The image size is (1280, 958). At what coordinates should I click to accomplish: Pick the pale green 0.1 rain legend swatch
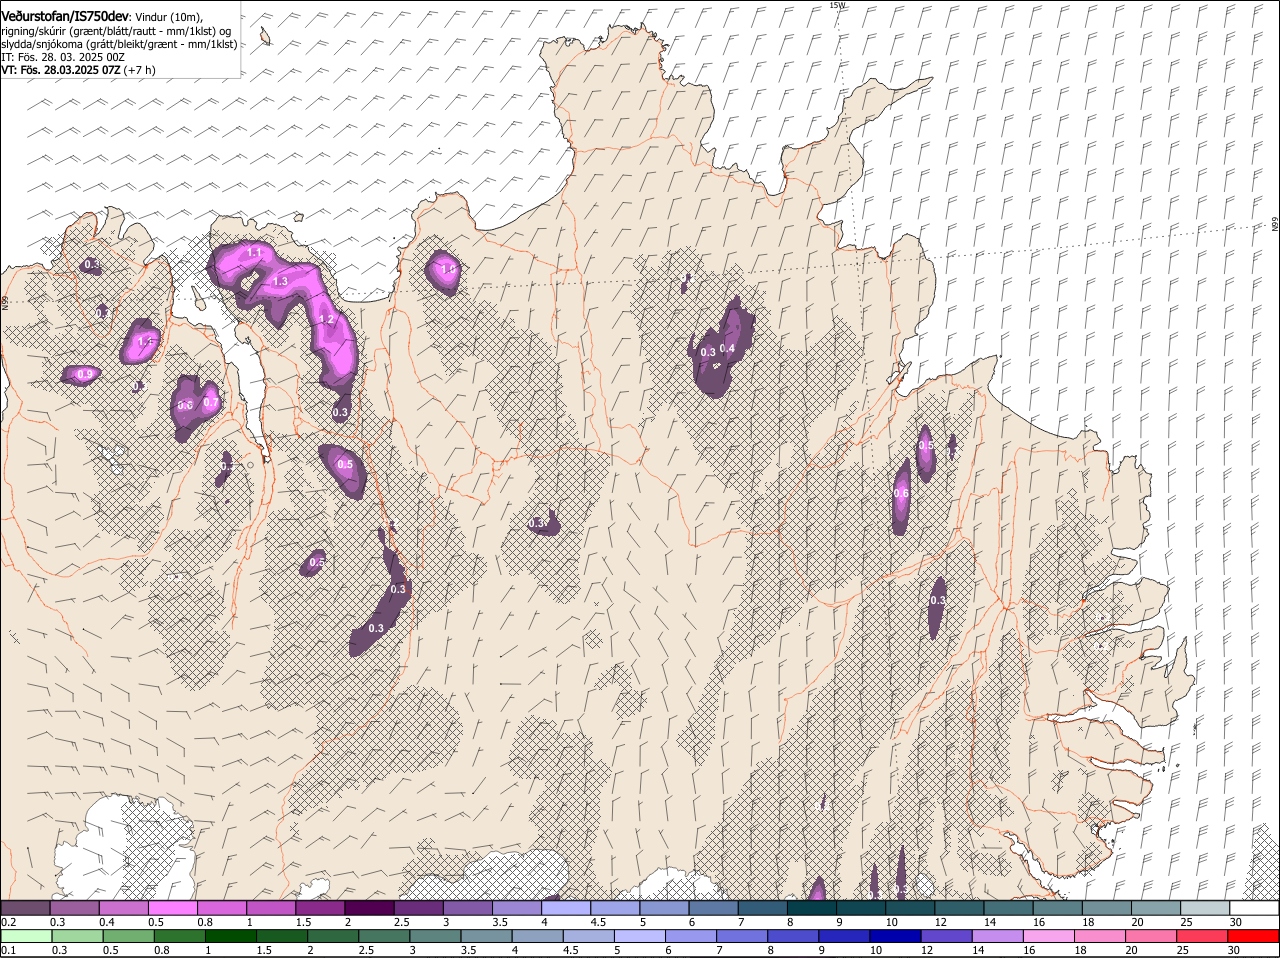click(26, 937)
